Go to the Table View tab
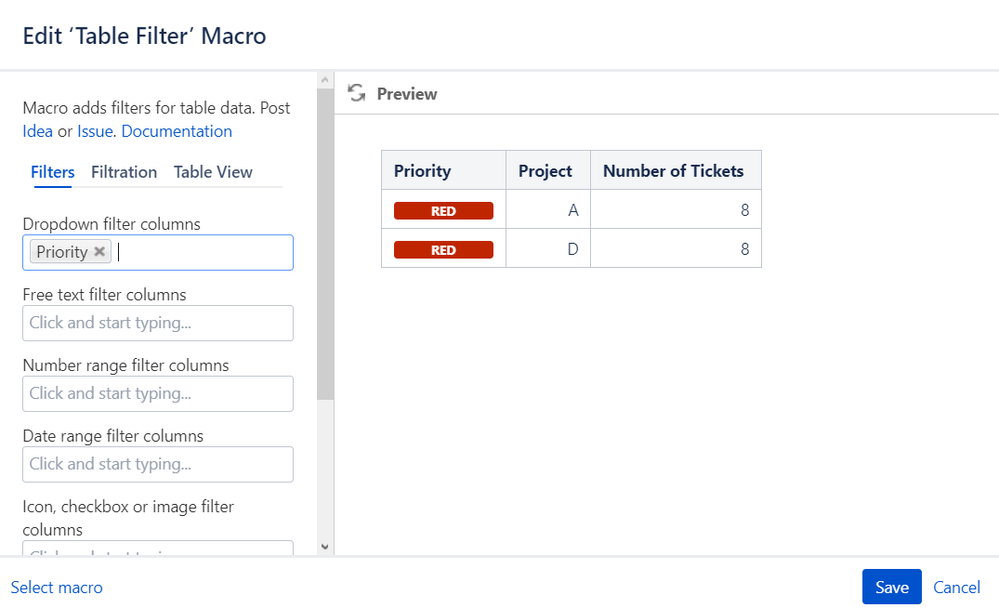 click(213, 172)
